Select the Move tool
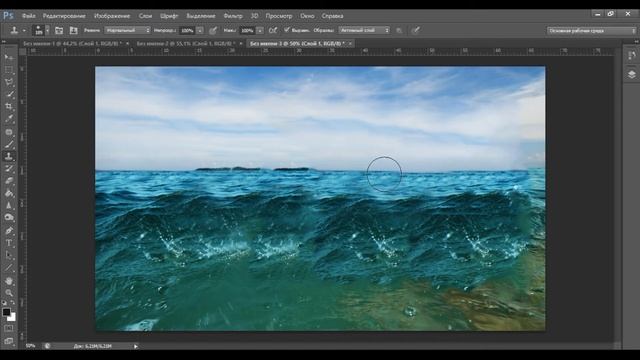This screenshot has height=360, width=640. [x=9, y=57]
